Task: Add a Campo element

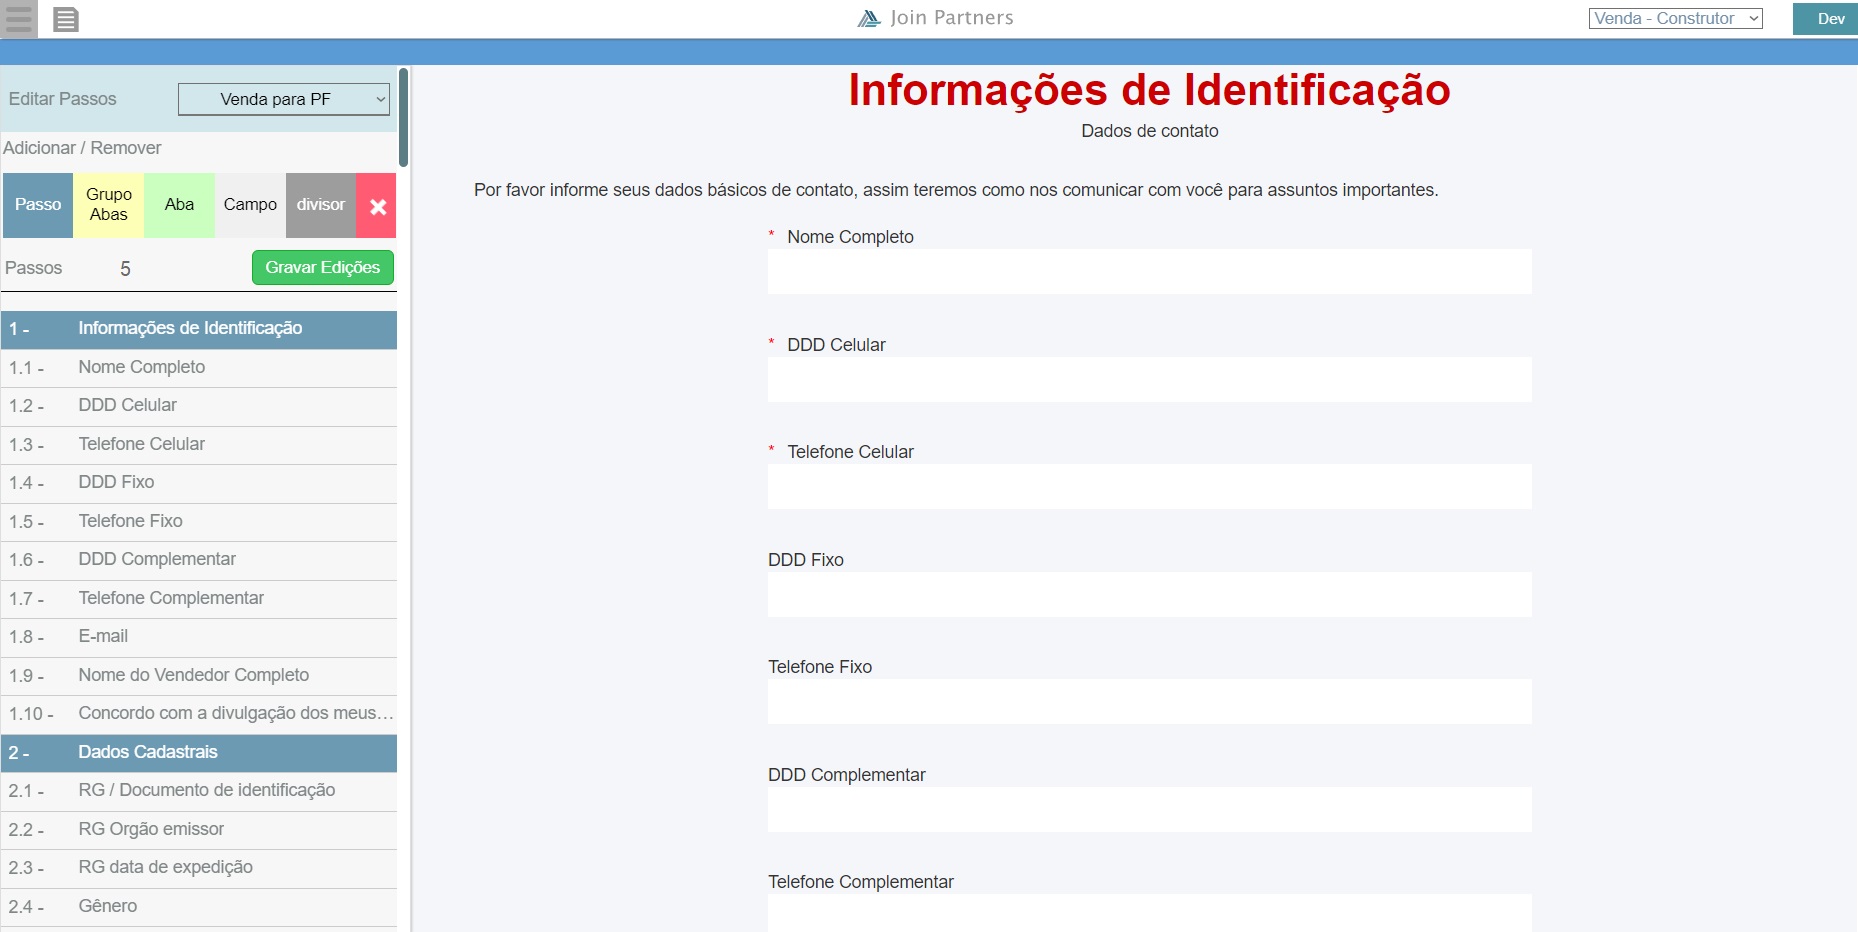Action: [x=250, y=205]
